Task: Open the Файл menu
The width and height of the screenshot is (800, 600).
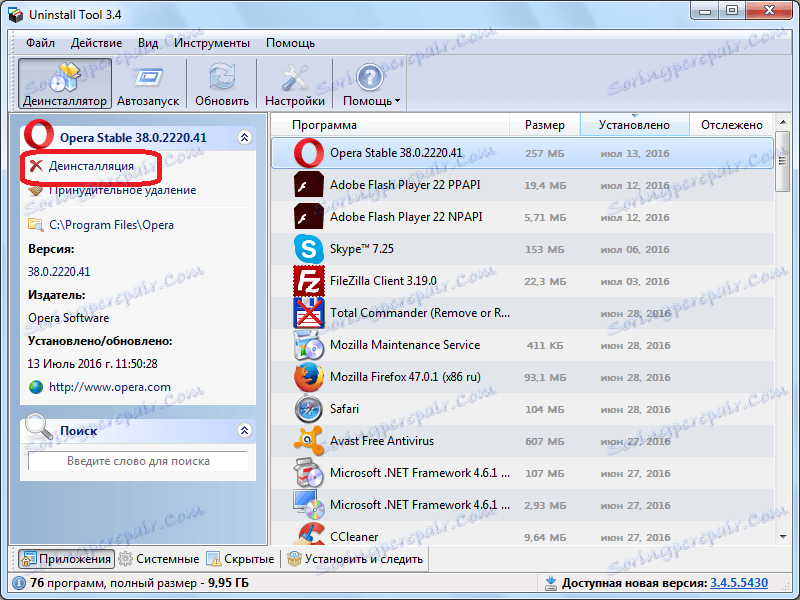Action: (x=40, y=43)
